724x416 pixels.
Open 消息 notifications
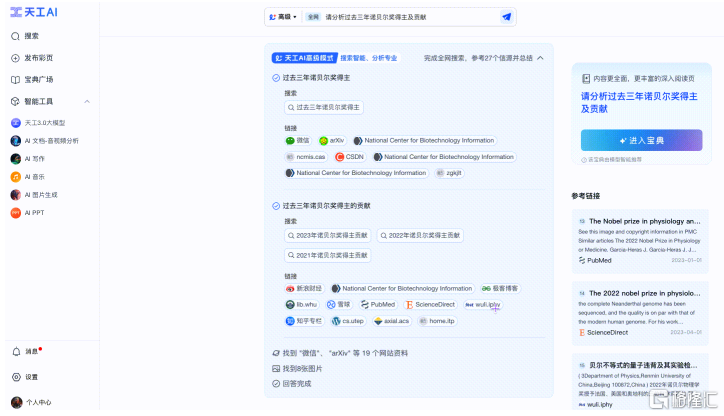[x=26, y=352]
